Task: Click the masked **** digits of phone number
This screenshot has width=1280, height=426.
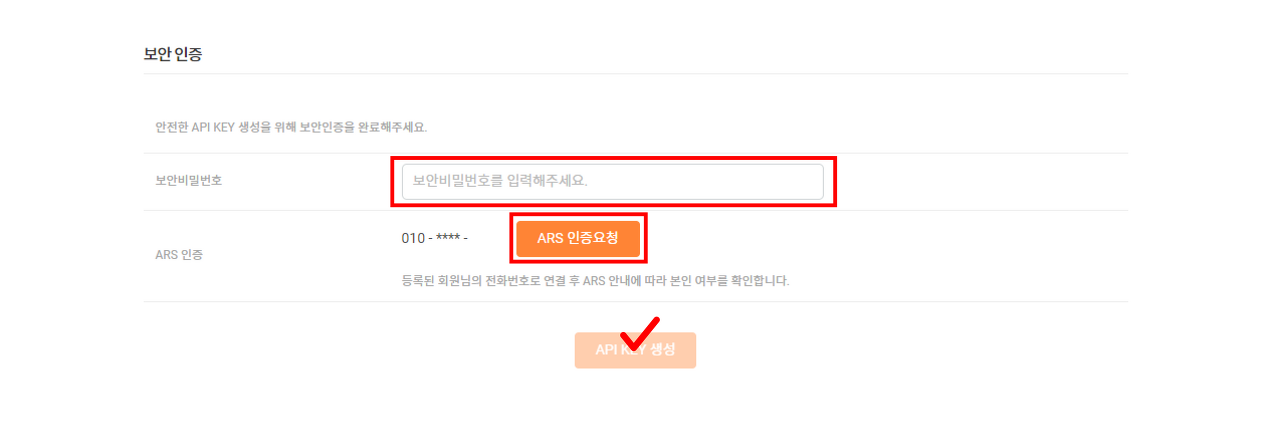Action: coord(447,238)
